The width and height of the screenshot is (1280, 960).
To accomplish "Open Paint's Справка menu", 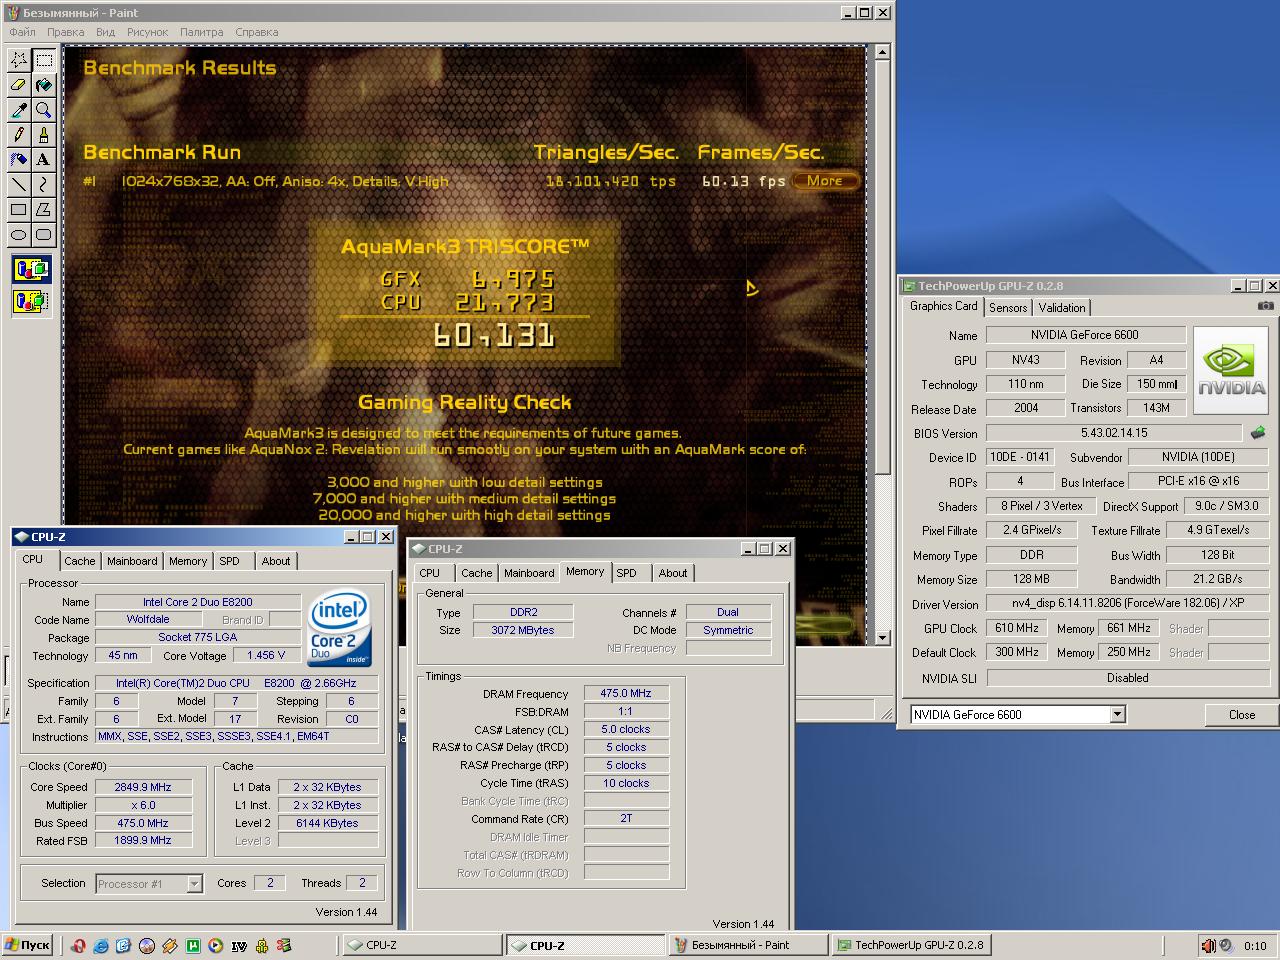I will [257, 32].
